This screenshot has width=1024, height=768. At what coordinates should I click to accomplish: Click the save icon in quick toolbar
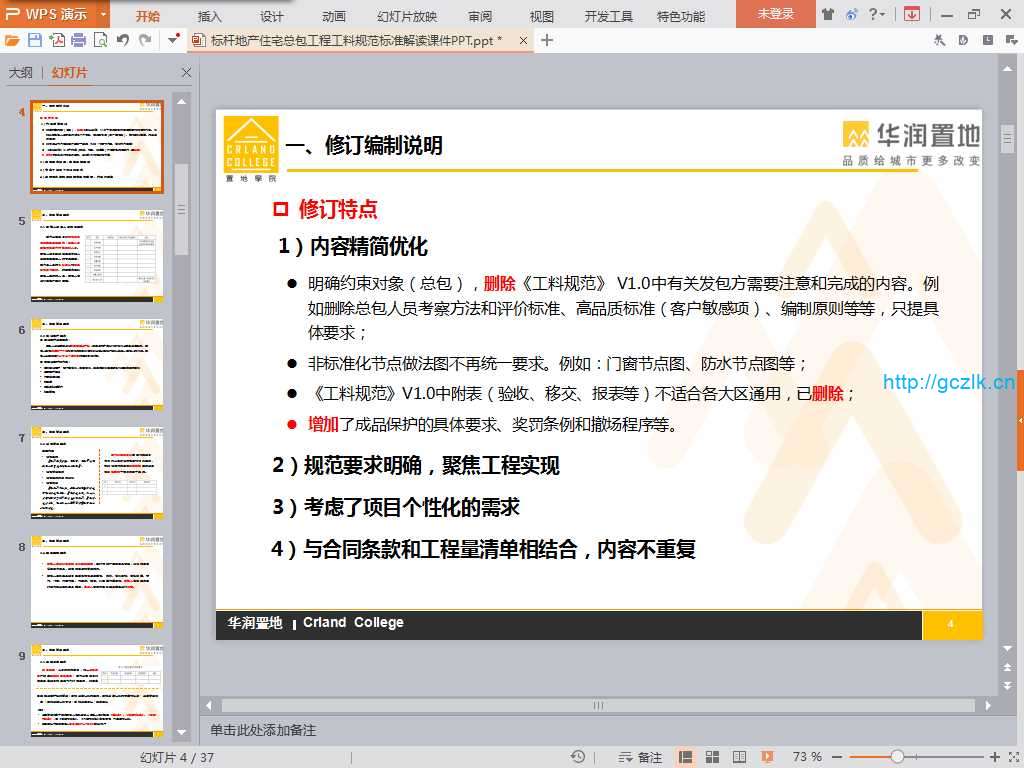[x=34, y=40]
